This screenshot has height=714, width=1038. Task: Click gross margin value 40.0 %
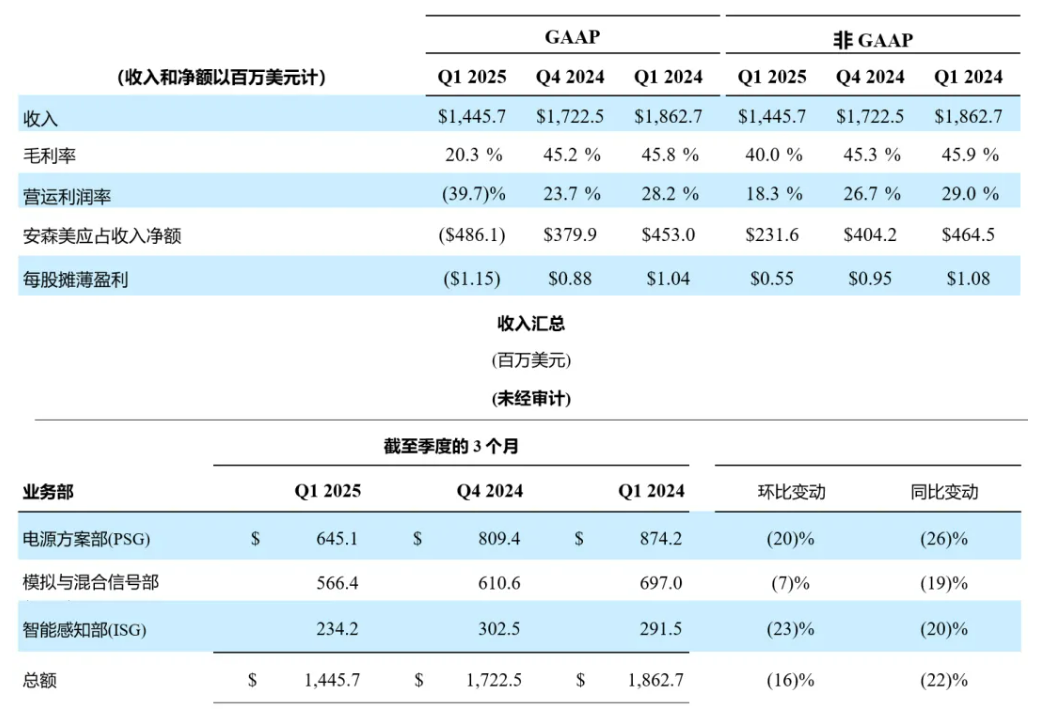(x=773, y=155)
